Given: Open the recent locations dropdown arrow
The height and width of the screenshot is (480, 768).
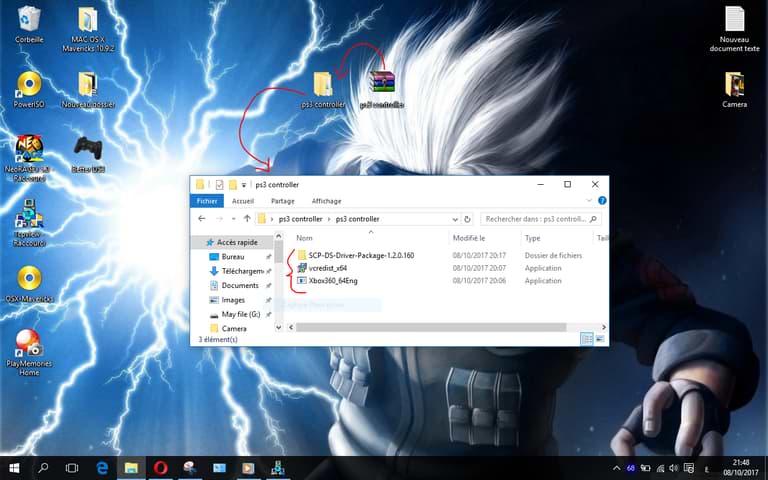Looking at the screenshot, I should point(234,218).
